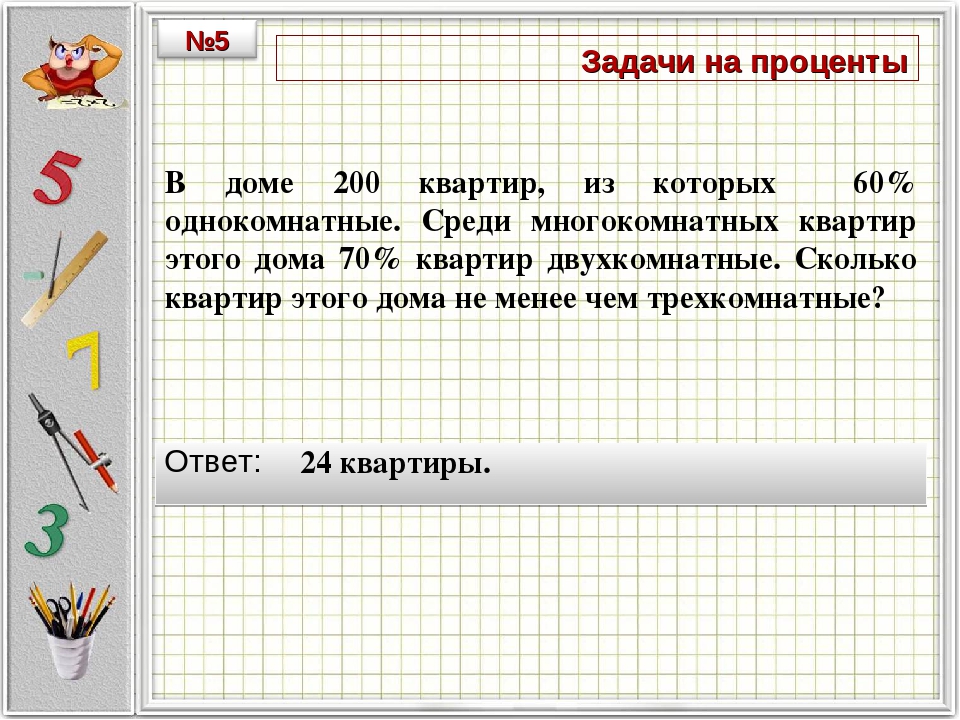Image resolution: width=960 pixels, height=720 pixels.
Task: Click the word "Сколько" starting the question
Action: (855, 260)
